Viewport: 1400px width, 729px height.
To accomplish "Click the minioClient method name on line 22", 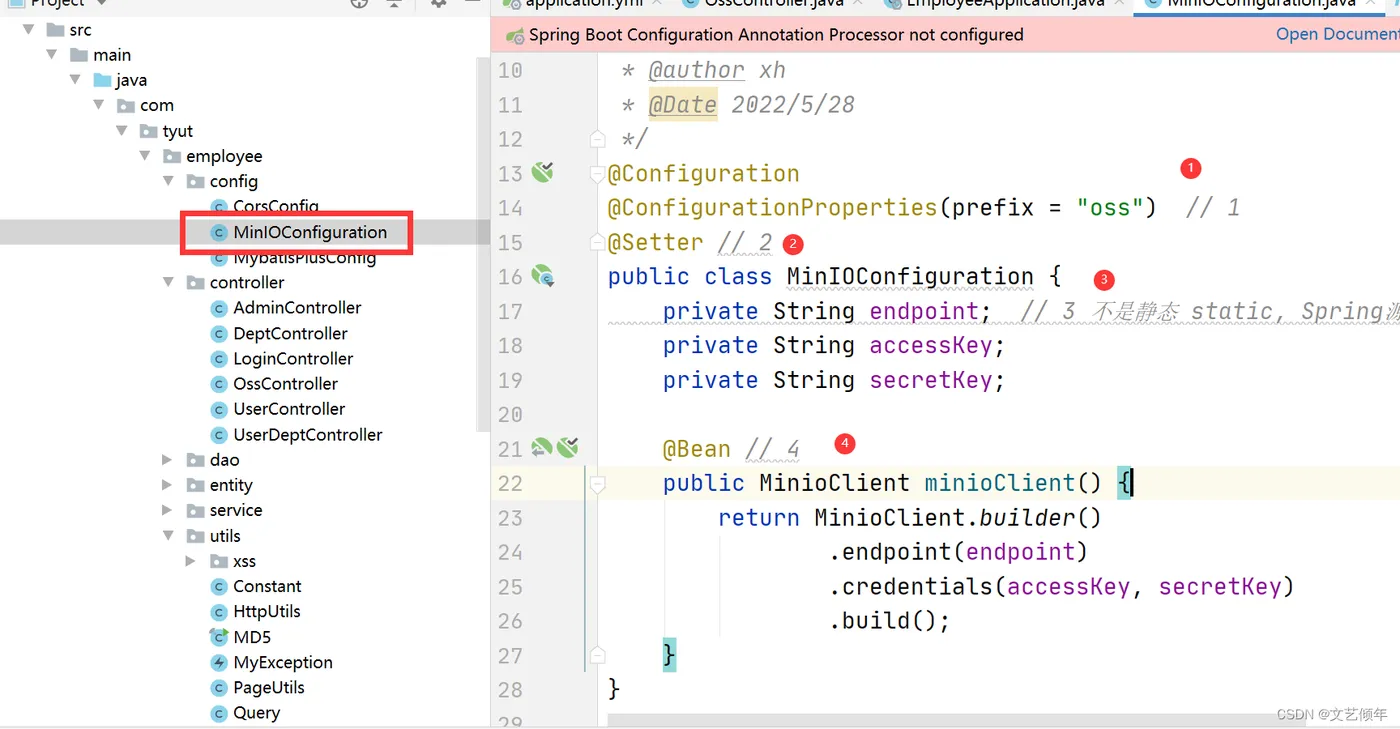I will (x=1000, y=483).
